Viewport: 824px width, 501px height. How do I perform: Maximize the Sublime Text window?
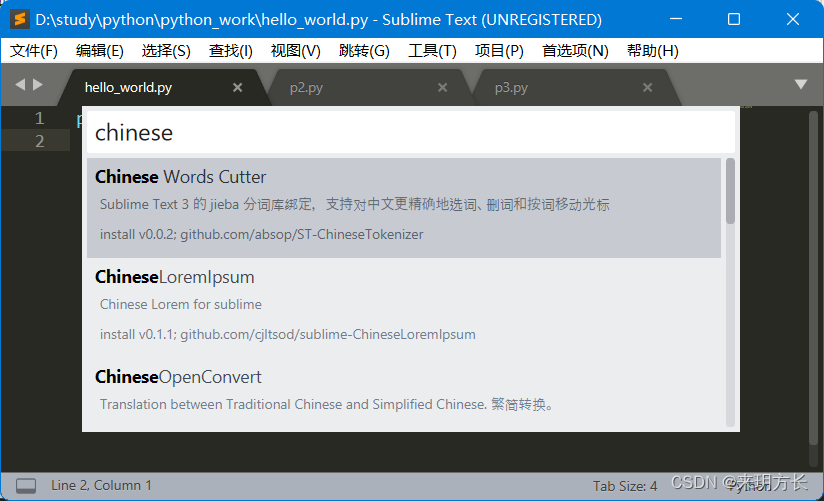click(734, 19)
